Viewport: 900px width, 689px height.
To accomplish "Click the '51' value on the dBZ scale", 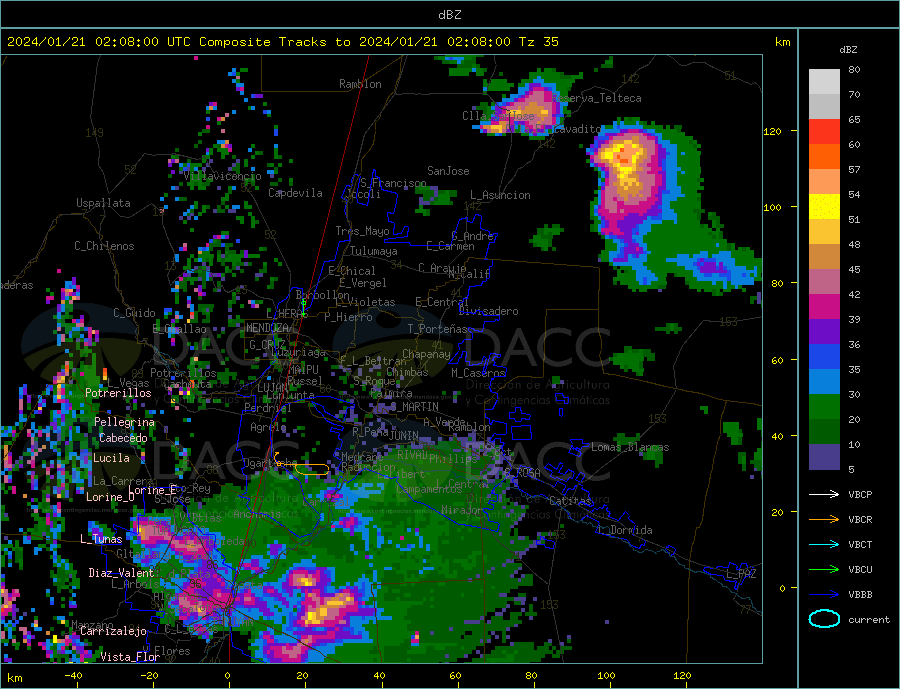I will click(x=854, y=219).
